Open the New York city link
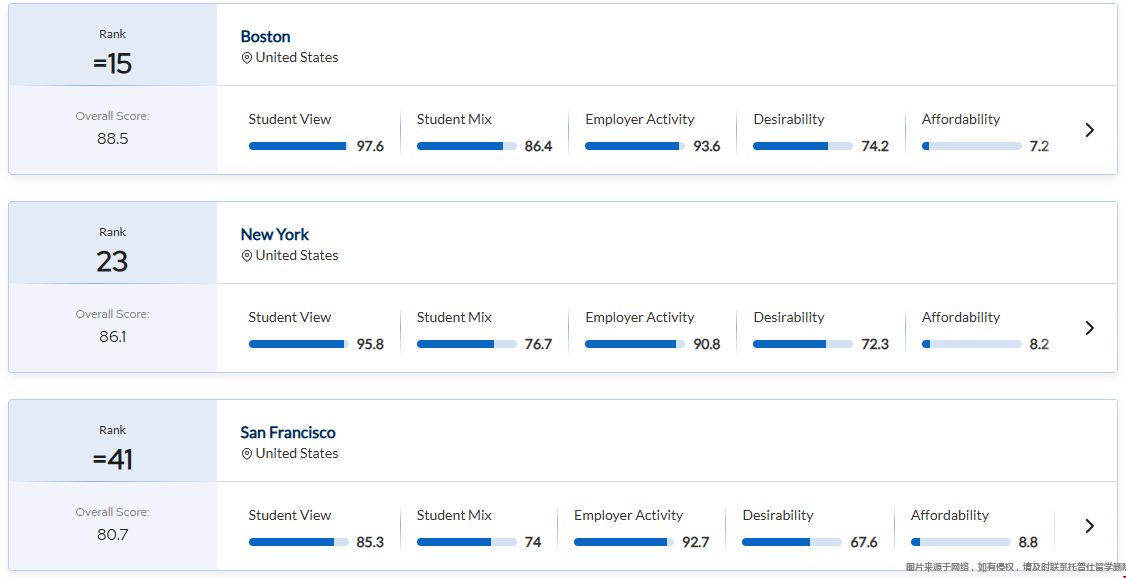The width and height of the screenshot is (1126, 578). 274,234
